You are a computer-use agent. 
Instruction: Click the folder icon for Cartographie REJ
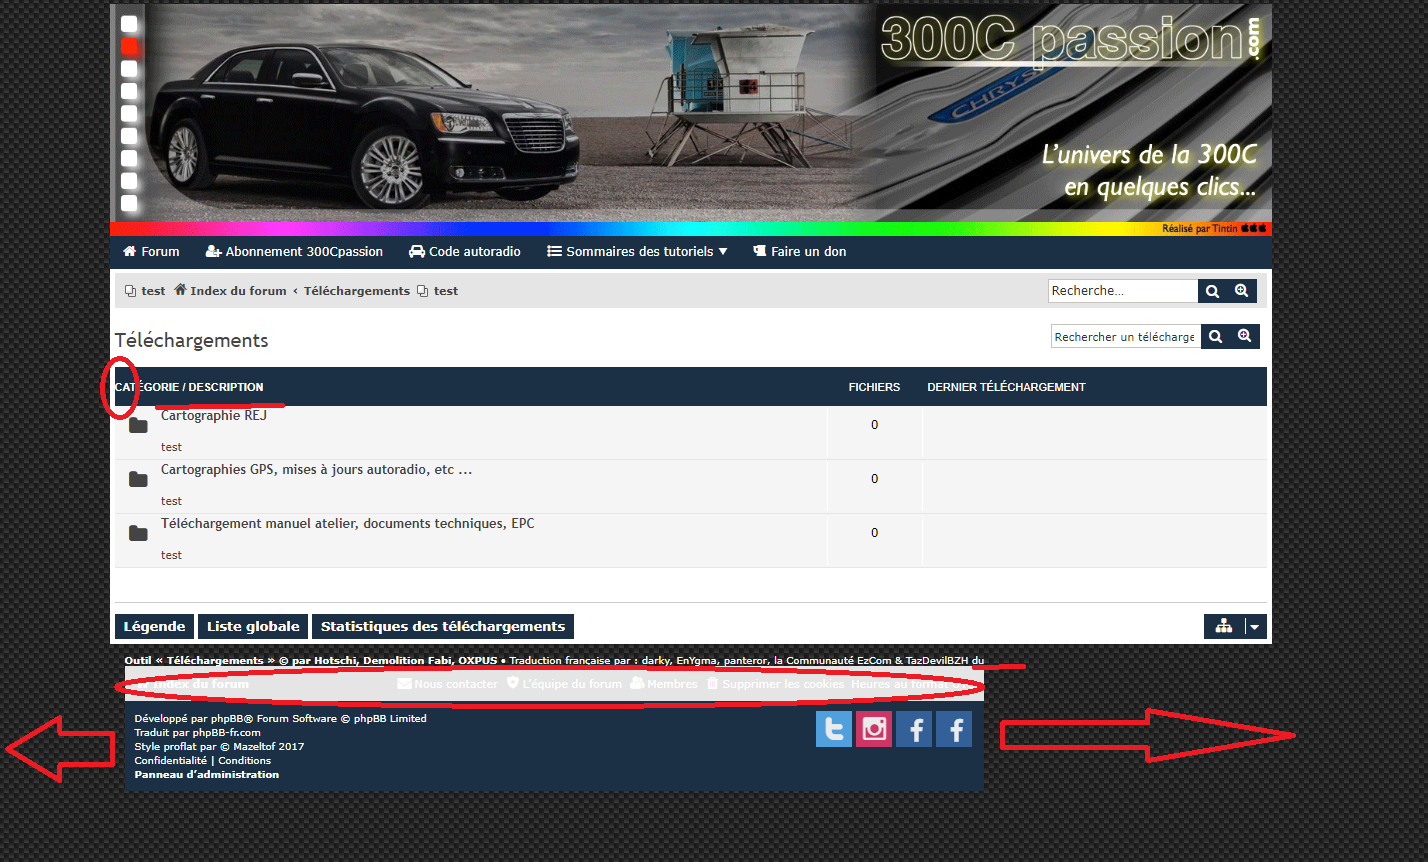click(138, 426)
